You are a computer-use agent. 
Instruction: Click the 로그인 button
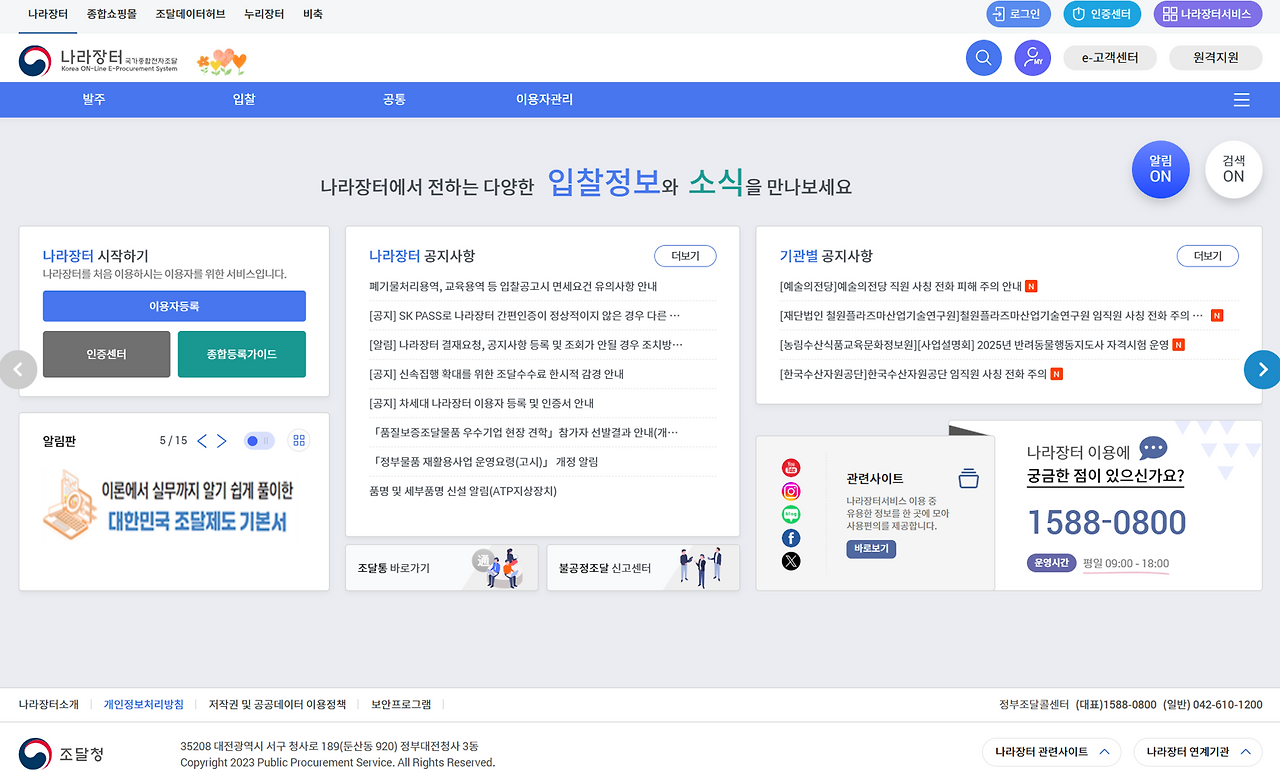(1018, 14)
